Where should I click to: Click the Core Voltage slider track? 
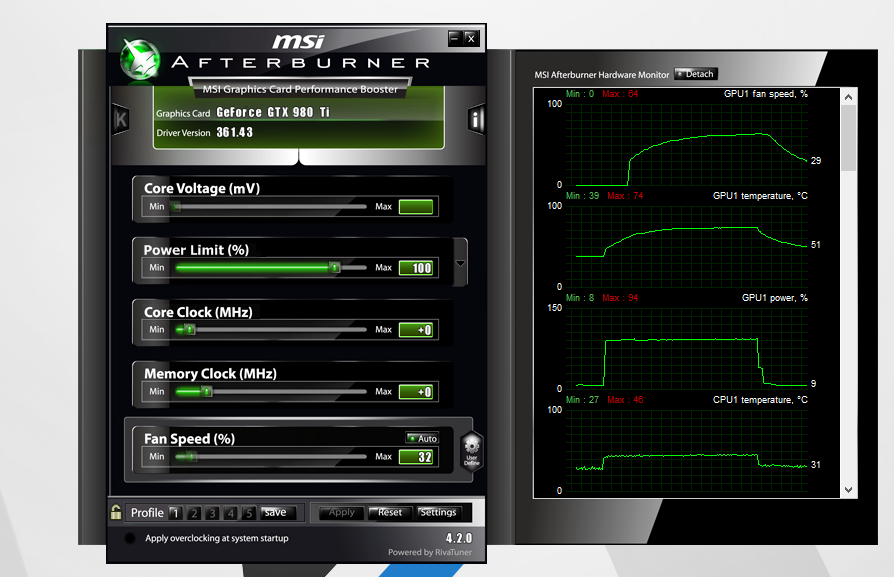(x=271, y=206)
